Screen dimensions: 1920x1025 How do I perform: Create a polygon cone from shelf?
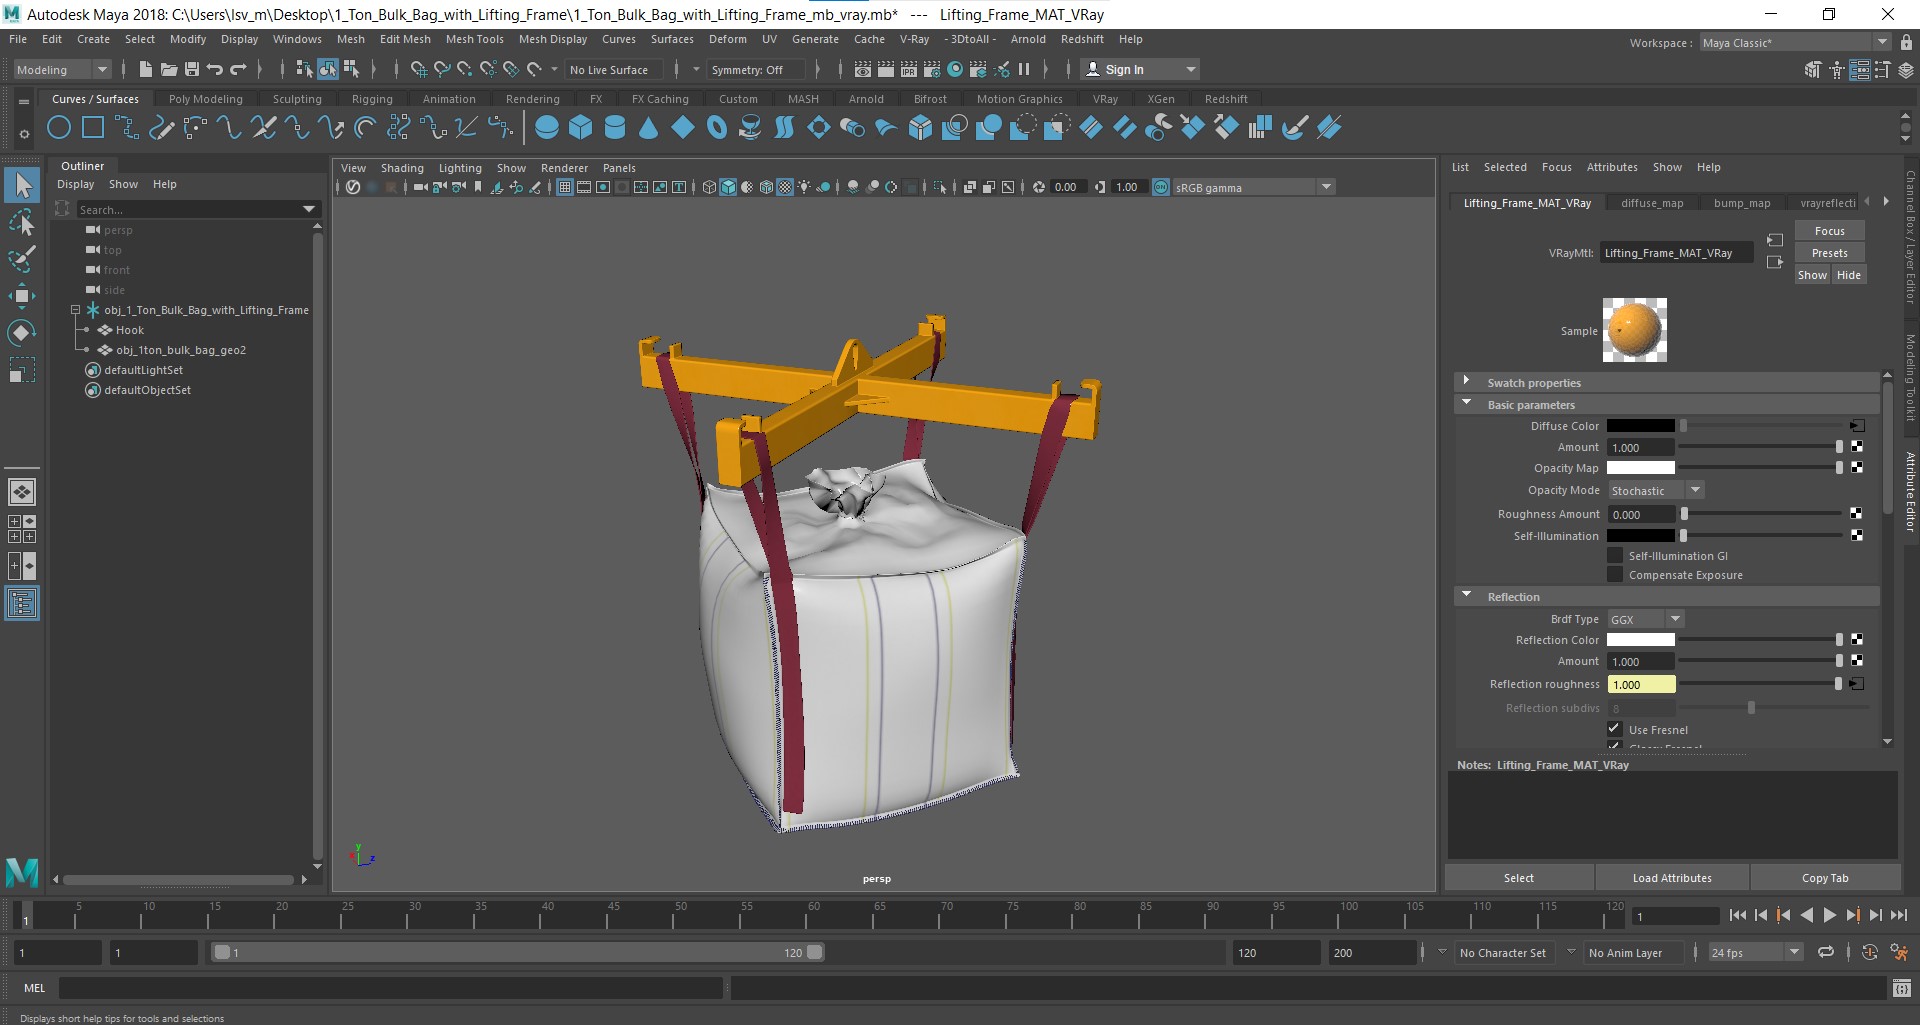coord(649,128)
